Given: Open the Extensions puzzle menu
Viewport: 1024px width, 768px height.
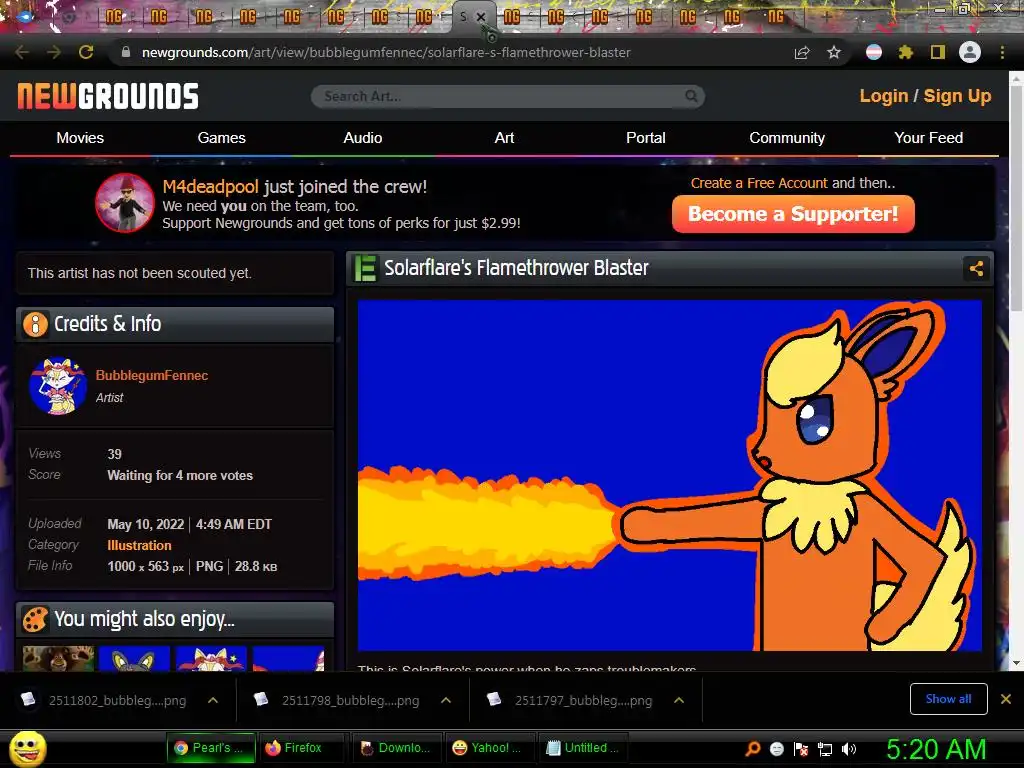Looking at the screenshot, I should [906, 52].
